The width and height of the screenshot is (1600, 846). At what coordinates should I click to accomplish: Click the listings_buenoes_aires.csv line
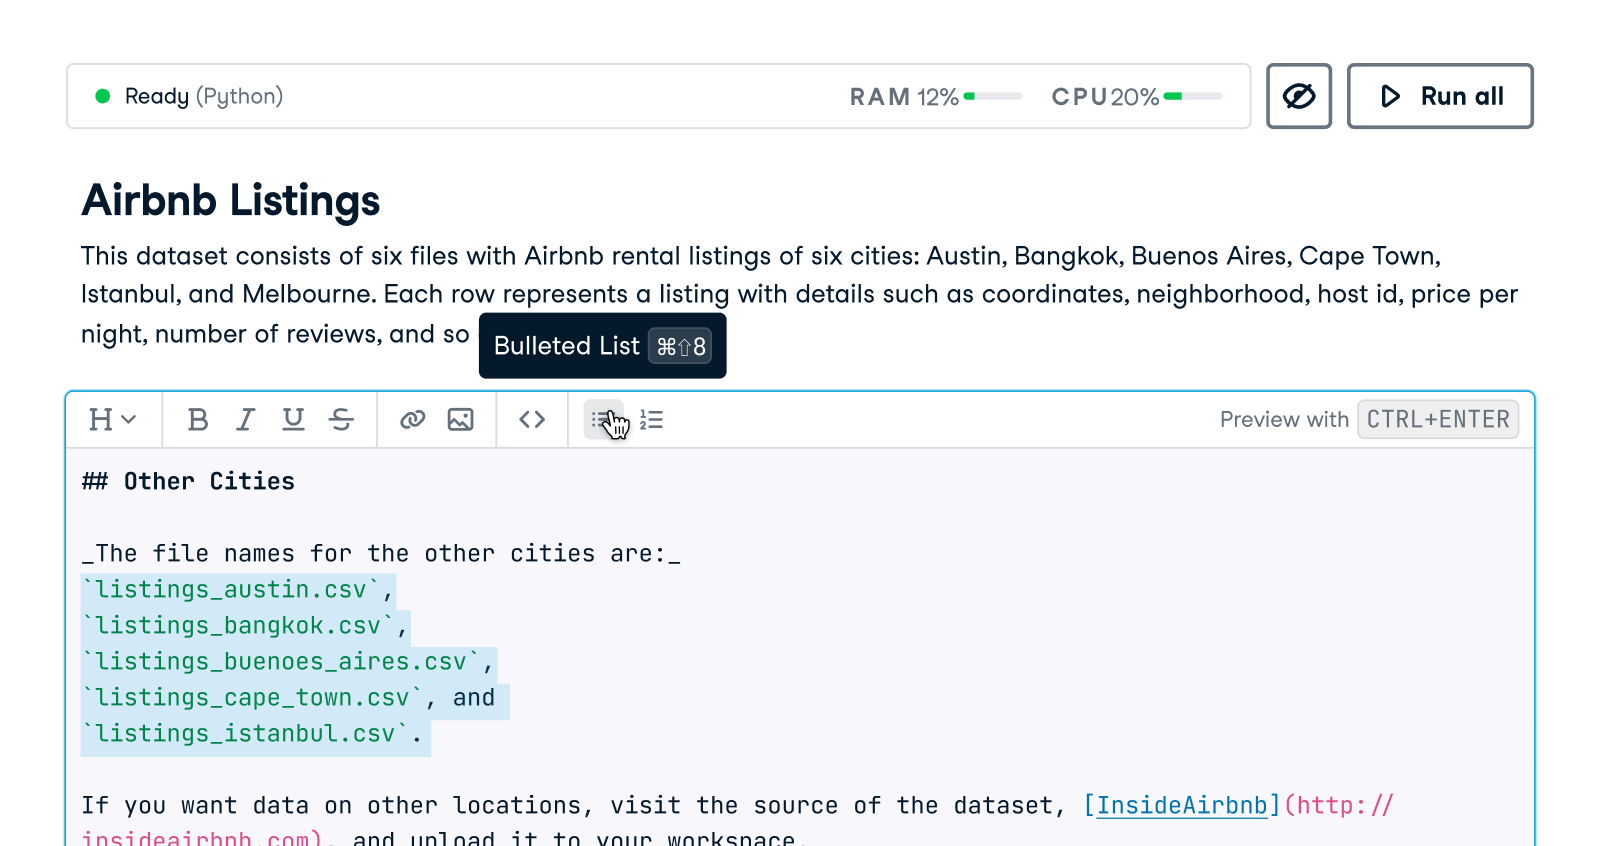tap(288, 662)
